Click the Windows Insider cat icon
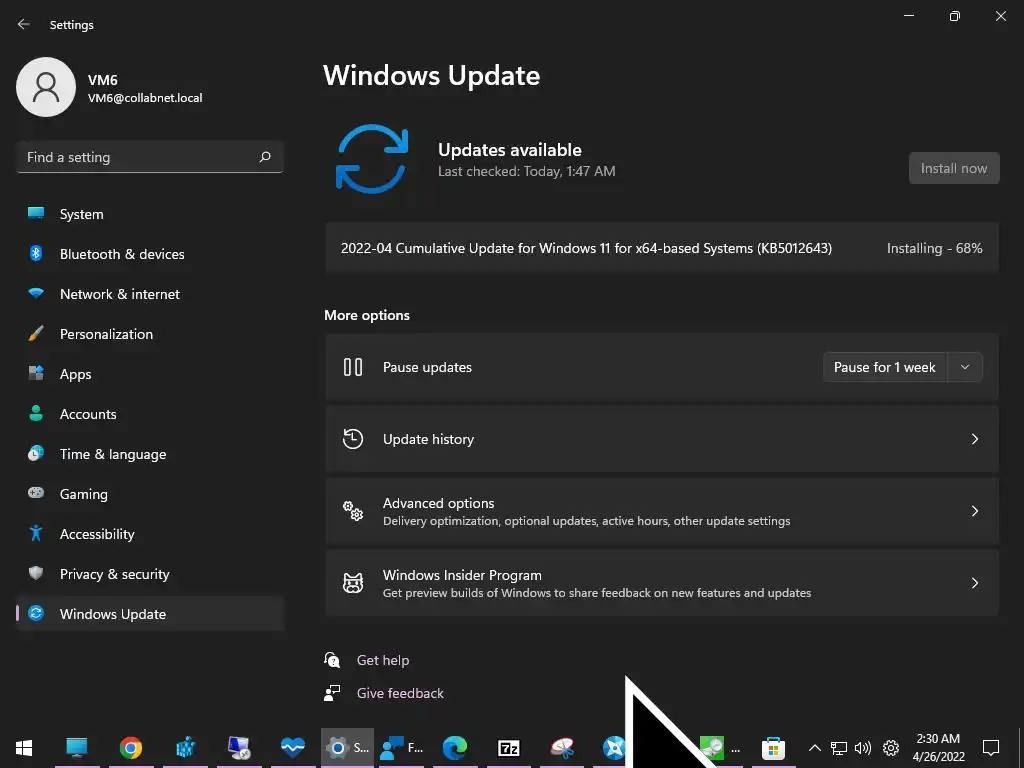Viewport: 1024px width, 768px height. [x=353, y=583]
